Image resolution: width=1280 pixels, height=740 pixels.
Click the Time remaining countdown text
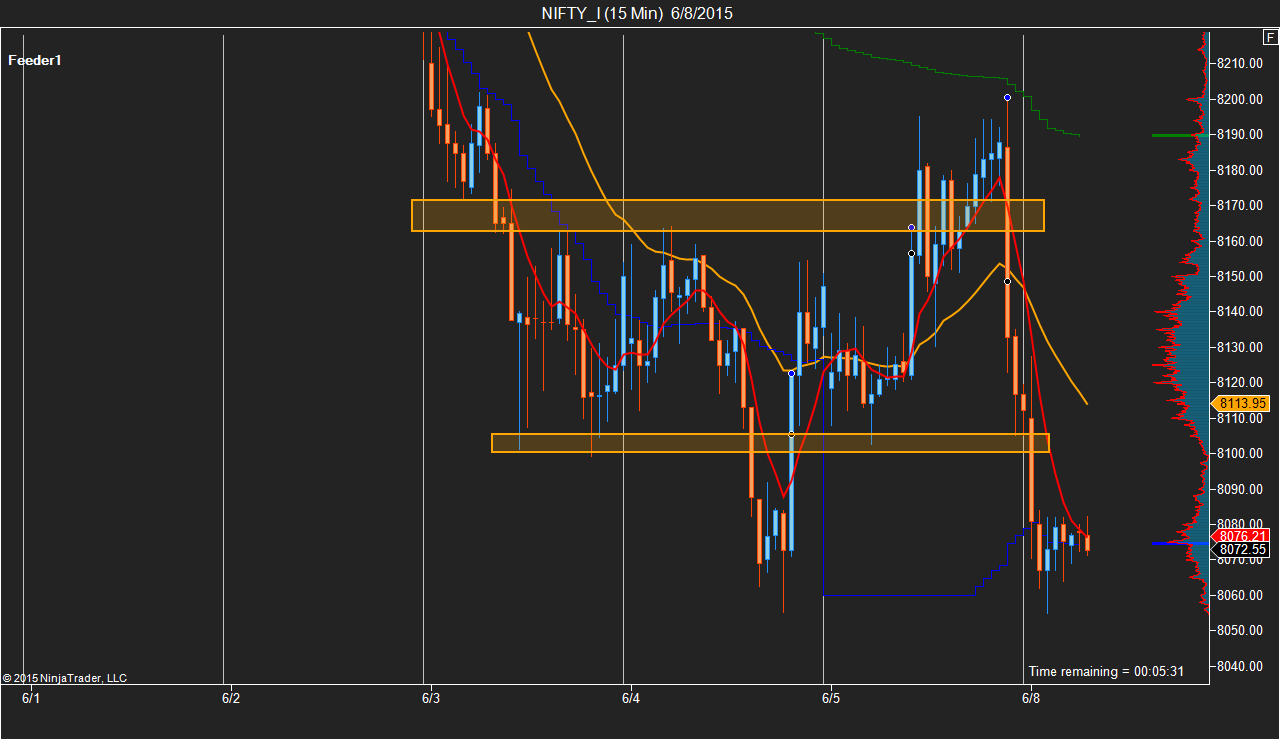(x=1106, y=671)
